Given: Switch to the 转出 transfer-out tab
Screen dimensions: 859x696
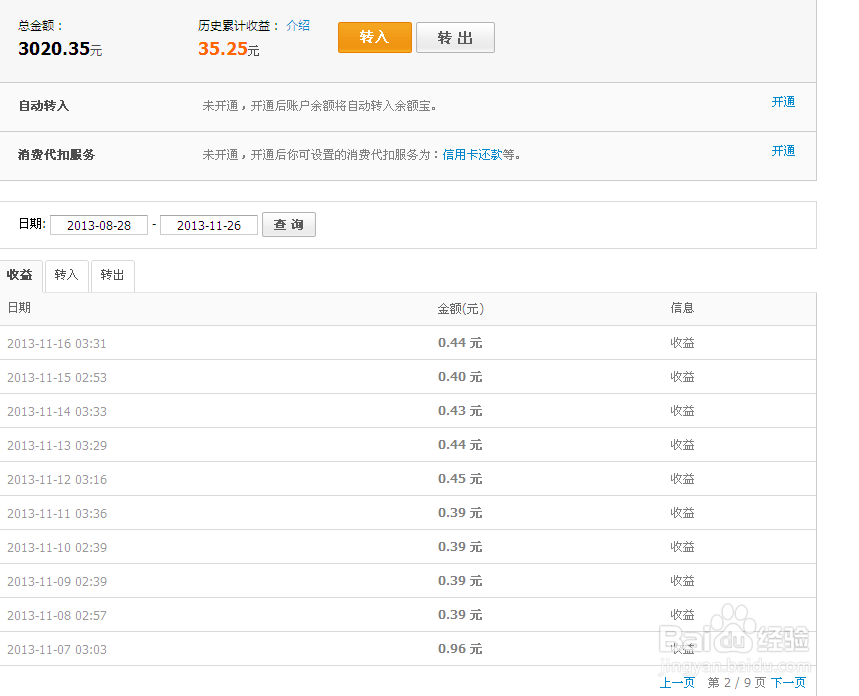Looking at the screenshot, I should pyautogui.click(x=112, y=275).
